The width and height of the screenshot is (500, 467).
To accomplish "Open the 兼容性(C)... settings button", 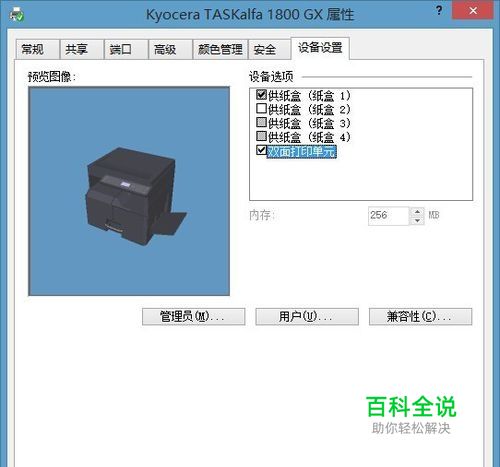I will point(420,316).
